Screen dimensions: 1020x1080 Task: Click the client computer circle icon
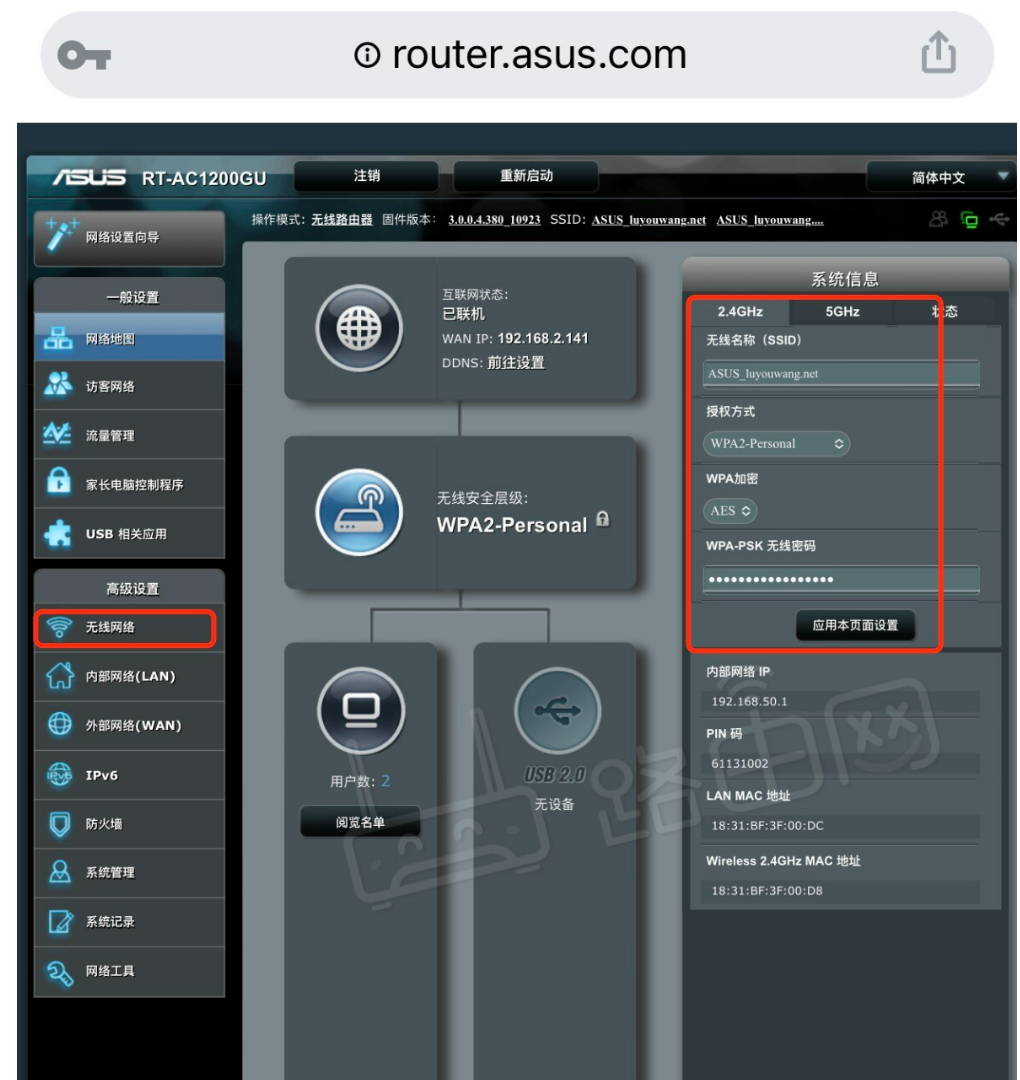pos(361,710)
